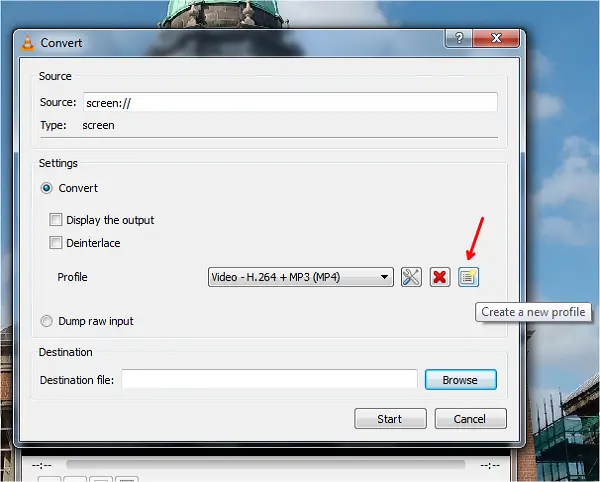Focus the Source text field
Screen dimensions: 600x482
[x=290, y=102]
